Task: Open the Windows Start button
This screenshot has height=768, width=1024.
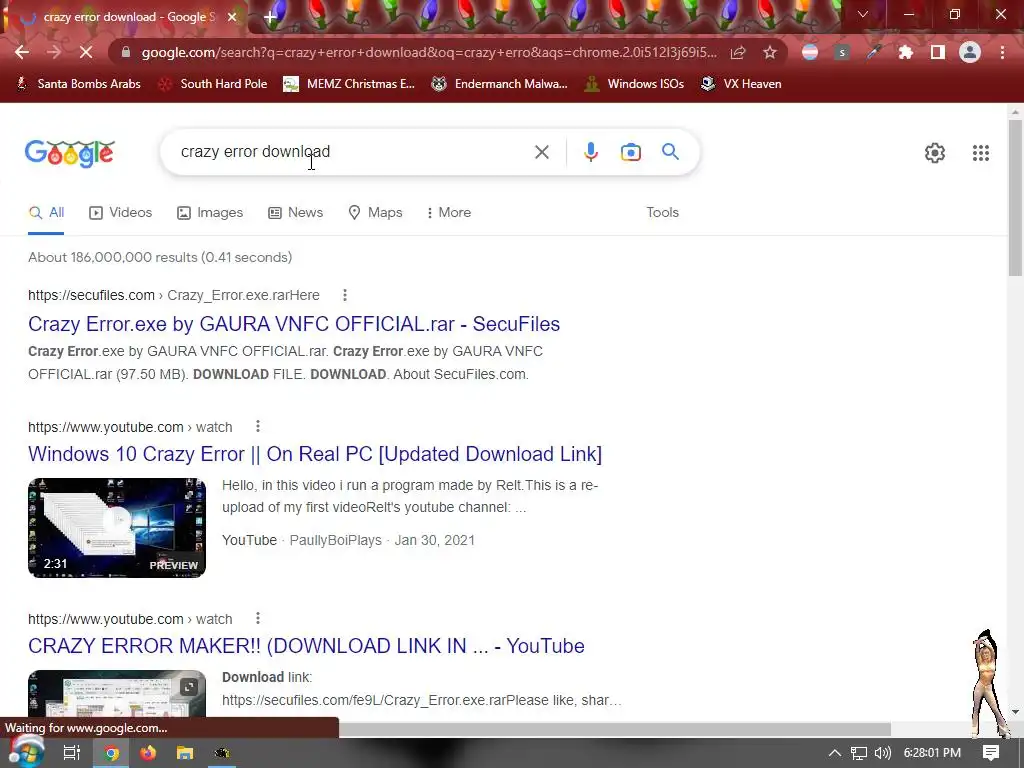Action: (x=25, y=752)
